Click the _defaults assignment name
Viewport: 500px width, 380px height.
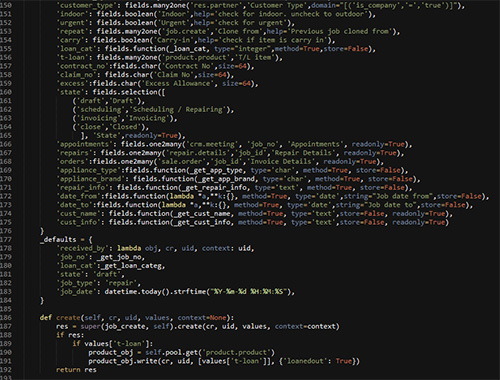pyautogui.click(x=58, y=240)
